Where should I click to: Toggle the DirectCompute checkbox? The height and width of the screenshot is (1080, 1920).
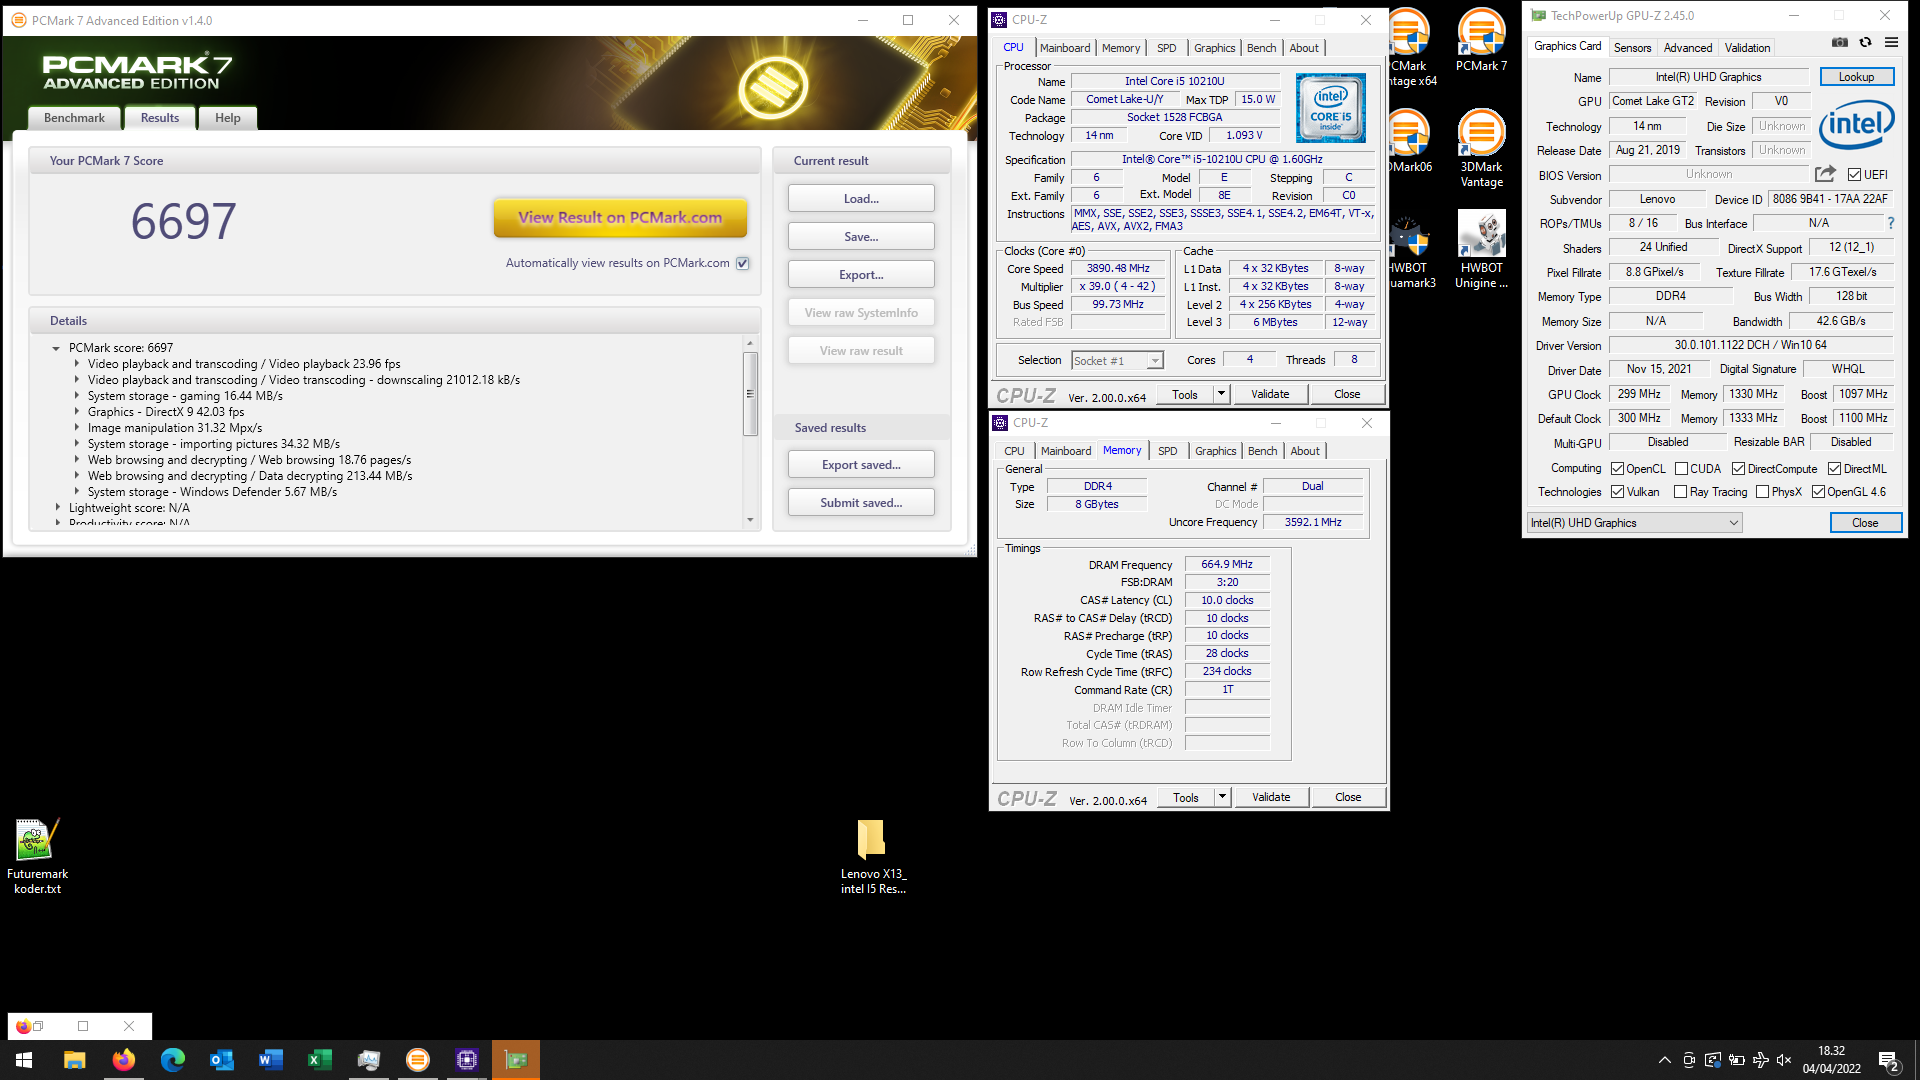tap(1738, 469)
